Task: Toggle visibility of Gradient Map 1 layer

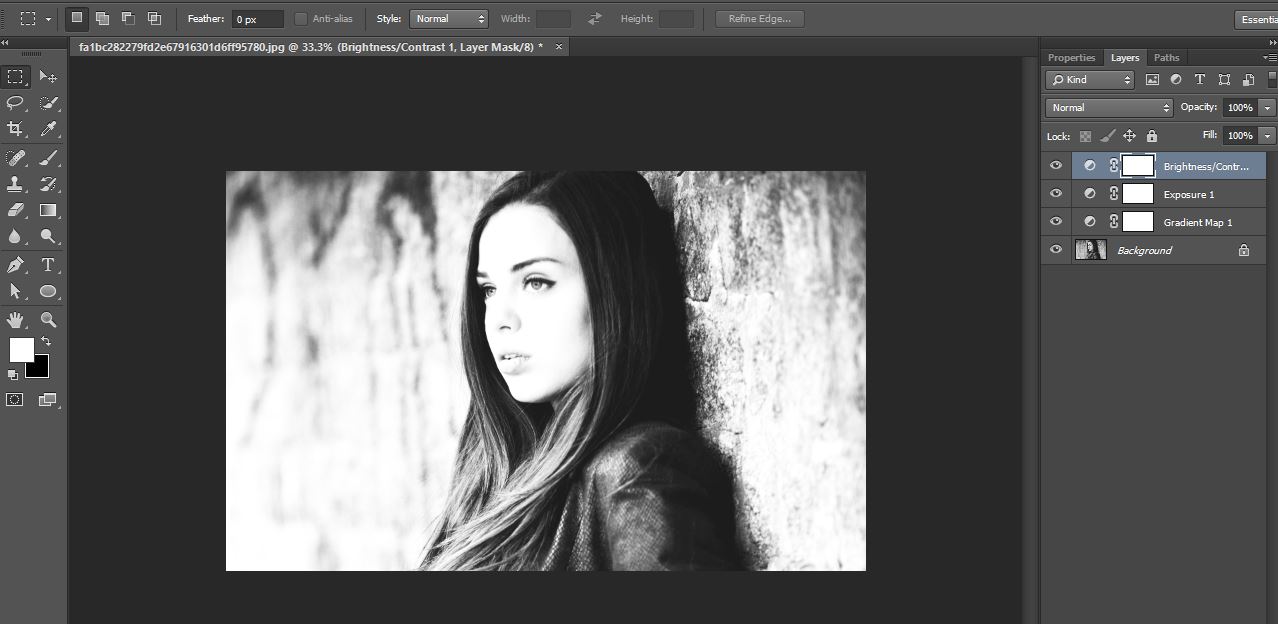Action: pyautogui.click(x=1056, y=222)
